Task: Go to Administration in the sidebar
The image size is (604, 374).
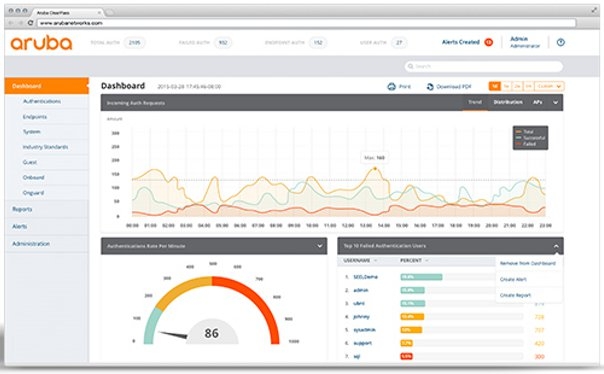Action: 31,244
